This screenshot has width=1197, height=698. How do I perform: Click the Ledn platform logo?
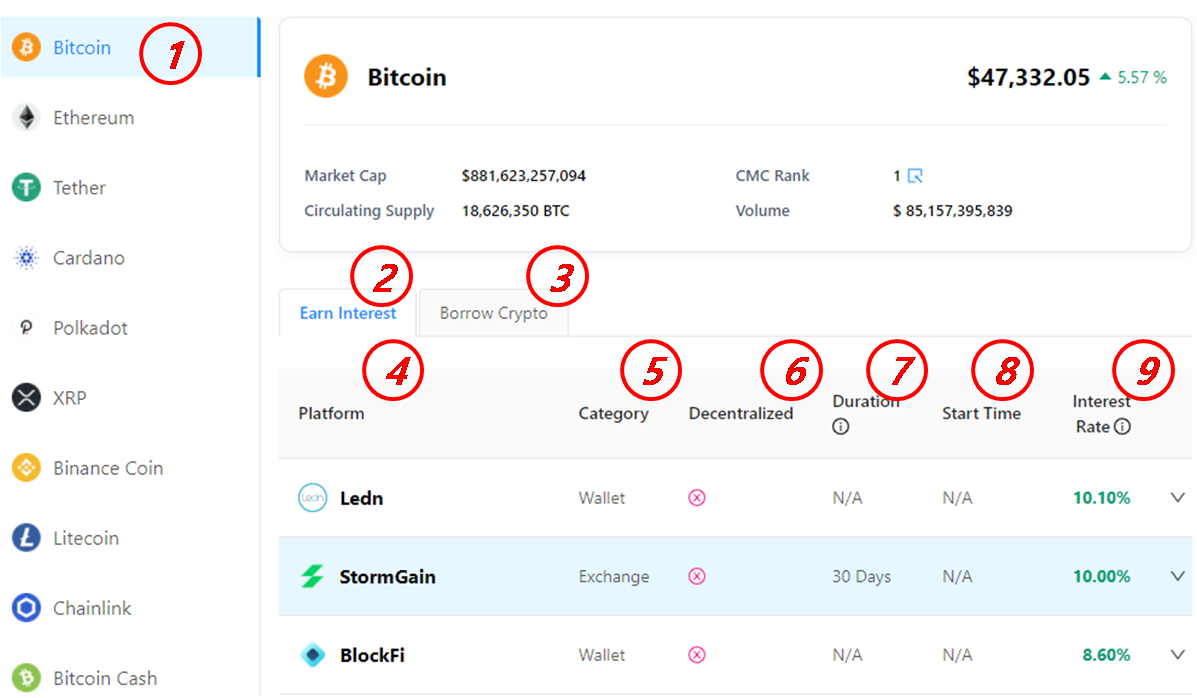(x=312, y=498)
